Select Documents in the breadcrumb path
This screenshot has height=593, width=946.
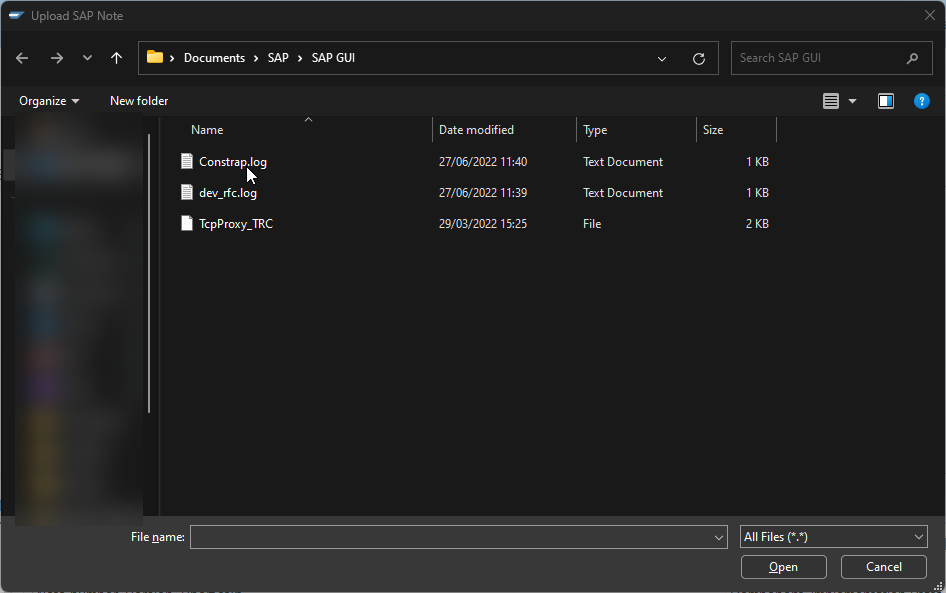click(x=214, y=58)
